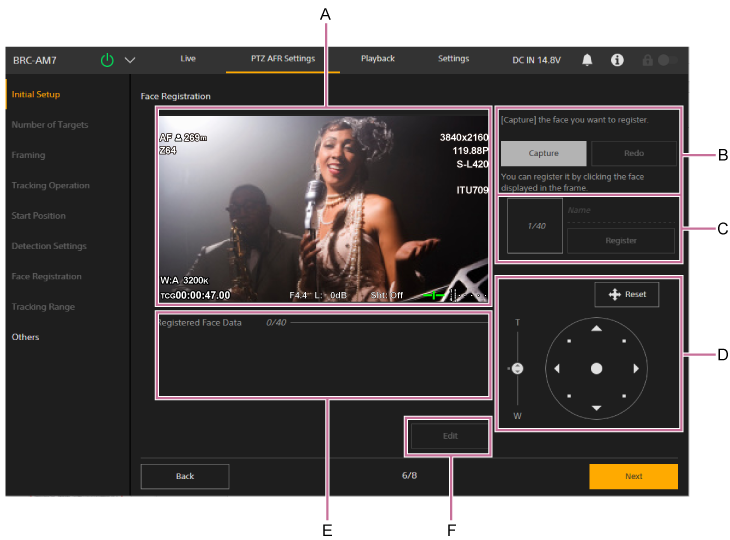Switch to the Live tab
This screenshot has height=540, width=730.
[x=188, y=59]
